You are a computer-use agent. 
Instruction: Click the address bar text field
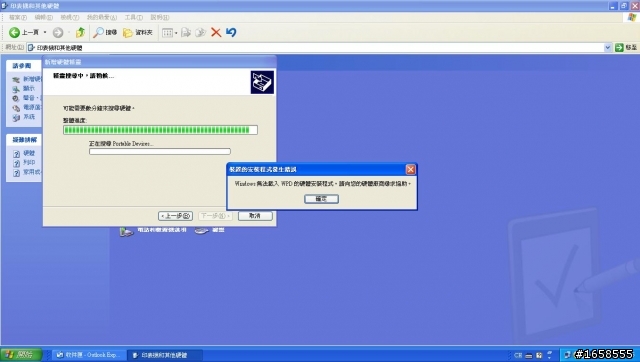point(318,48)
